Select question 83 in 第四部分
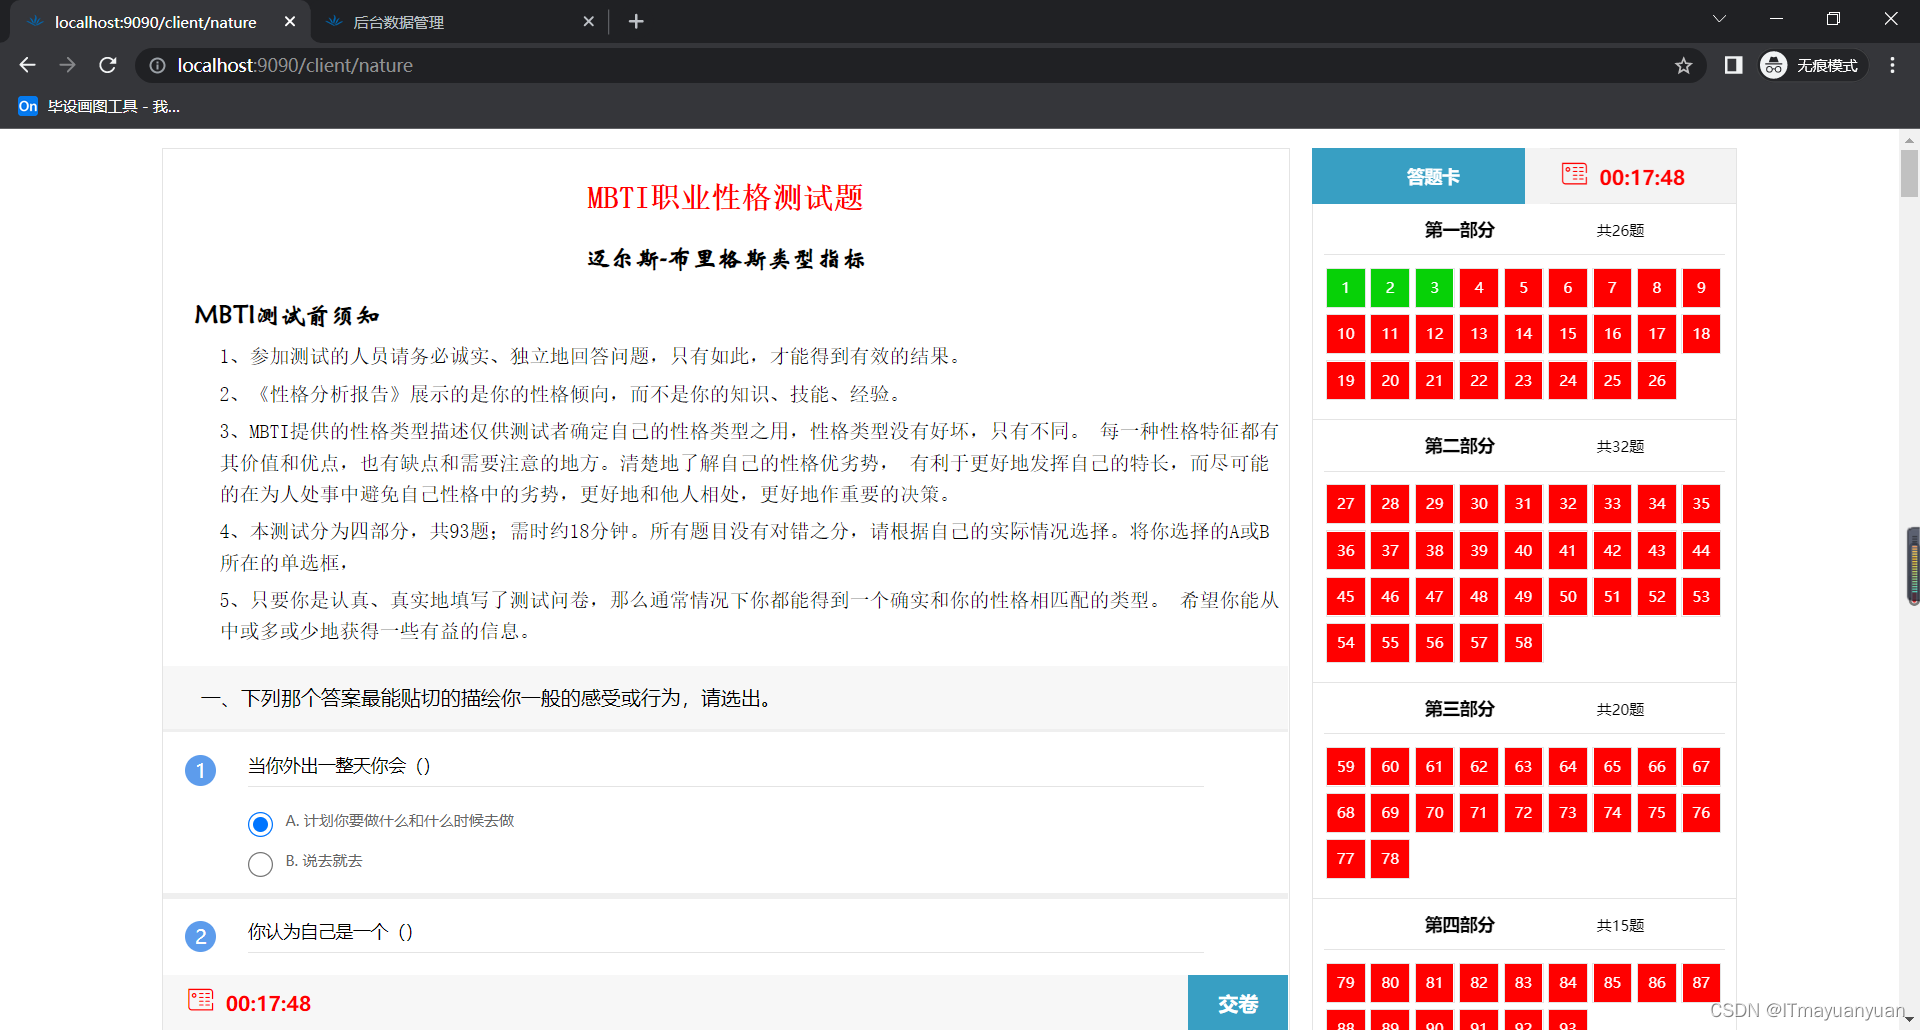 [x=1523, y=983]
